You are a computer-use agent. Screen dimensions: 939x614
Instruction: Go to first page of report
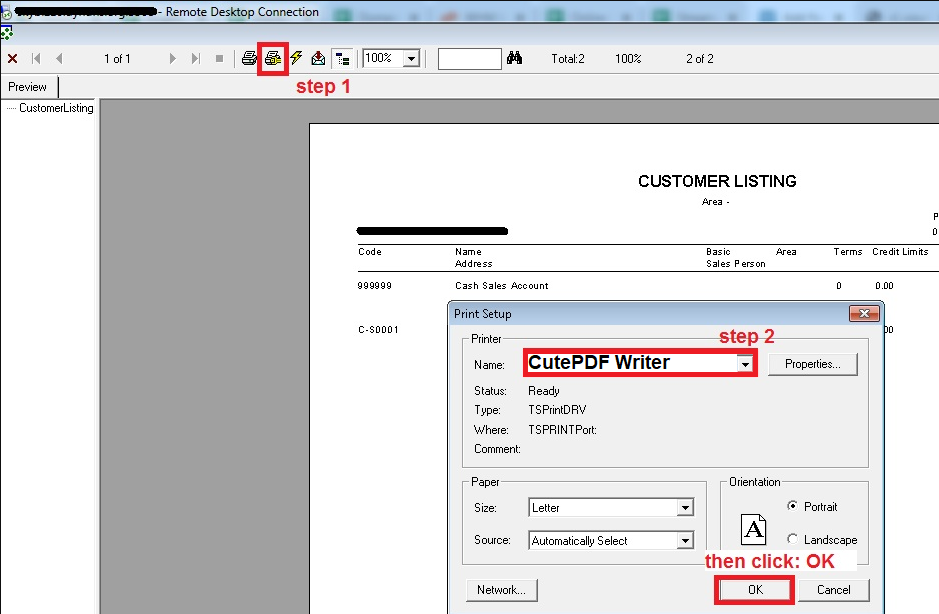click(37, 59)
